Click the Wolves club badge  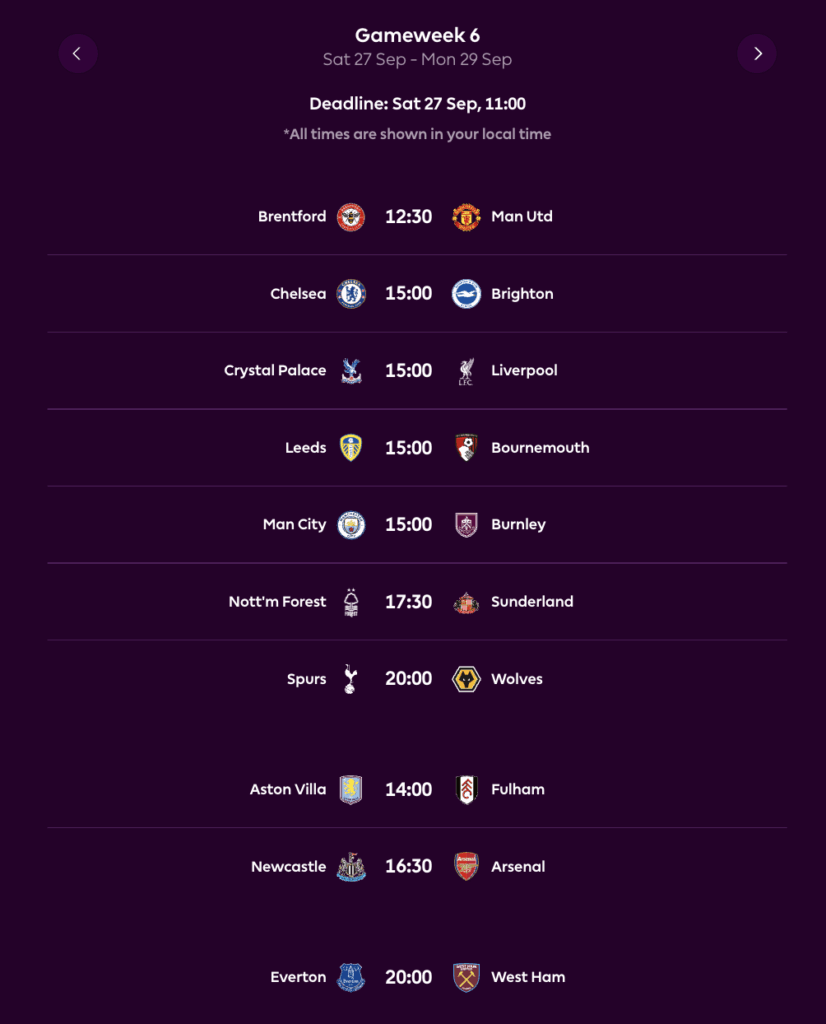[x=466, y=678]
